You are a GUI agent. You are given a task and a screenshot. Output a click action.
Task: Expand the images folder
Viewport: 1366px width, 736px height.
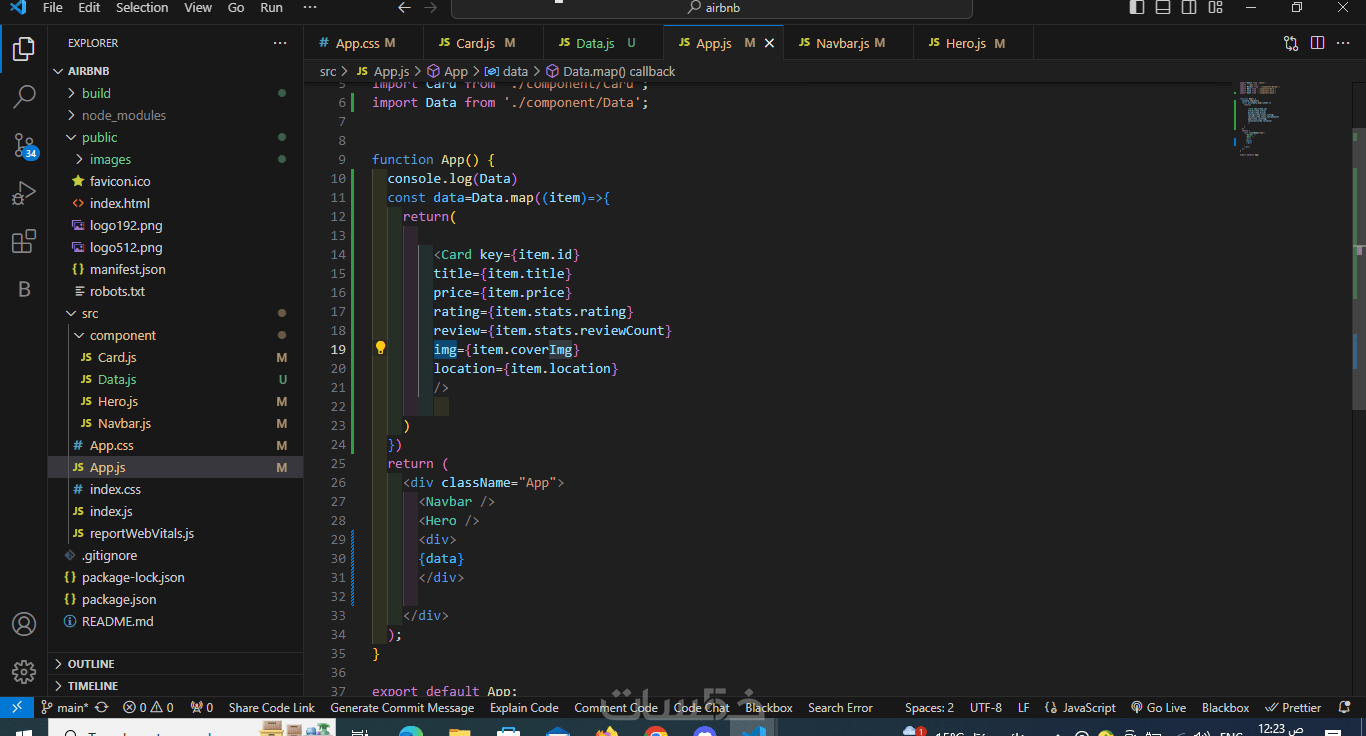pyautogui.click(x=175, y=159)
